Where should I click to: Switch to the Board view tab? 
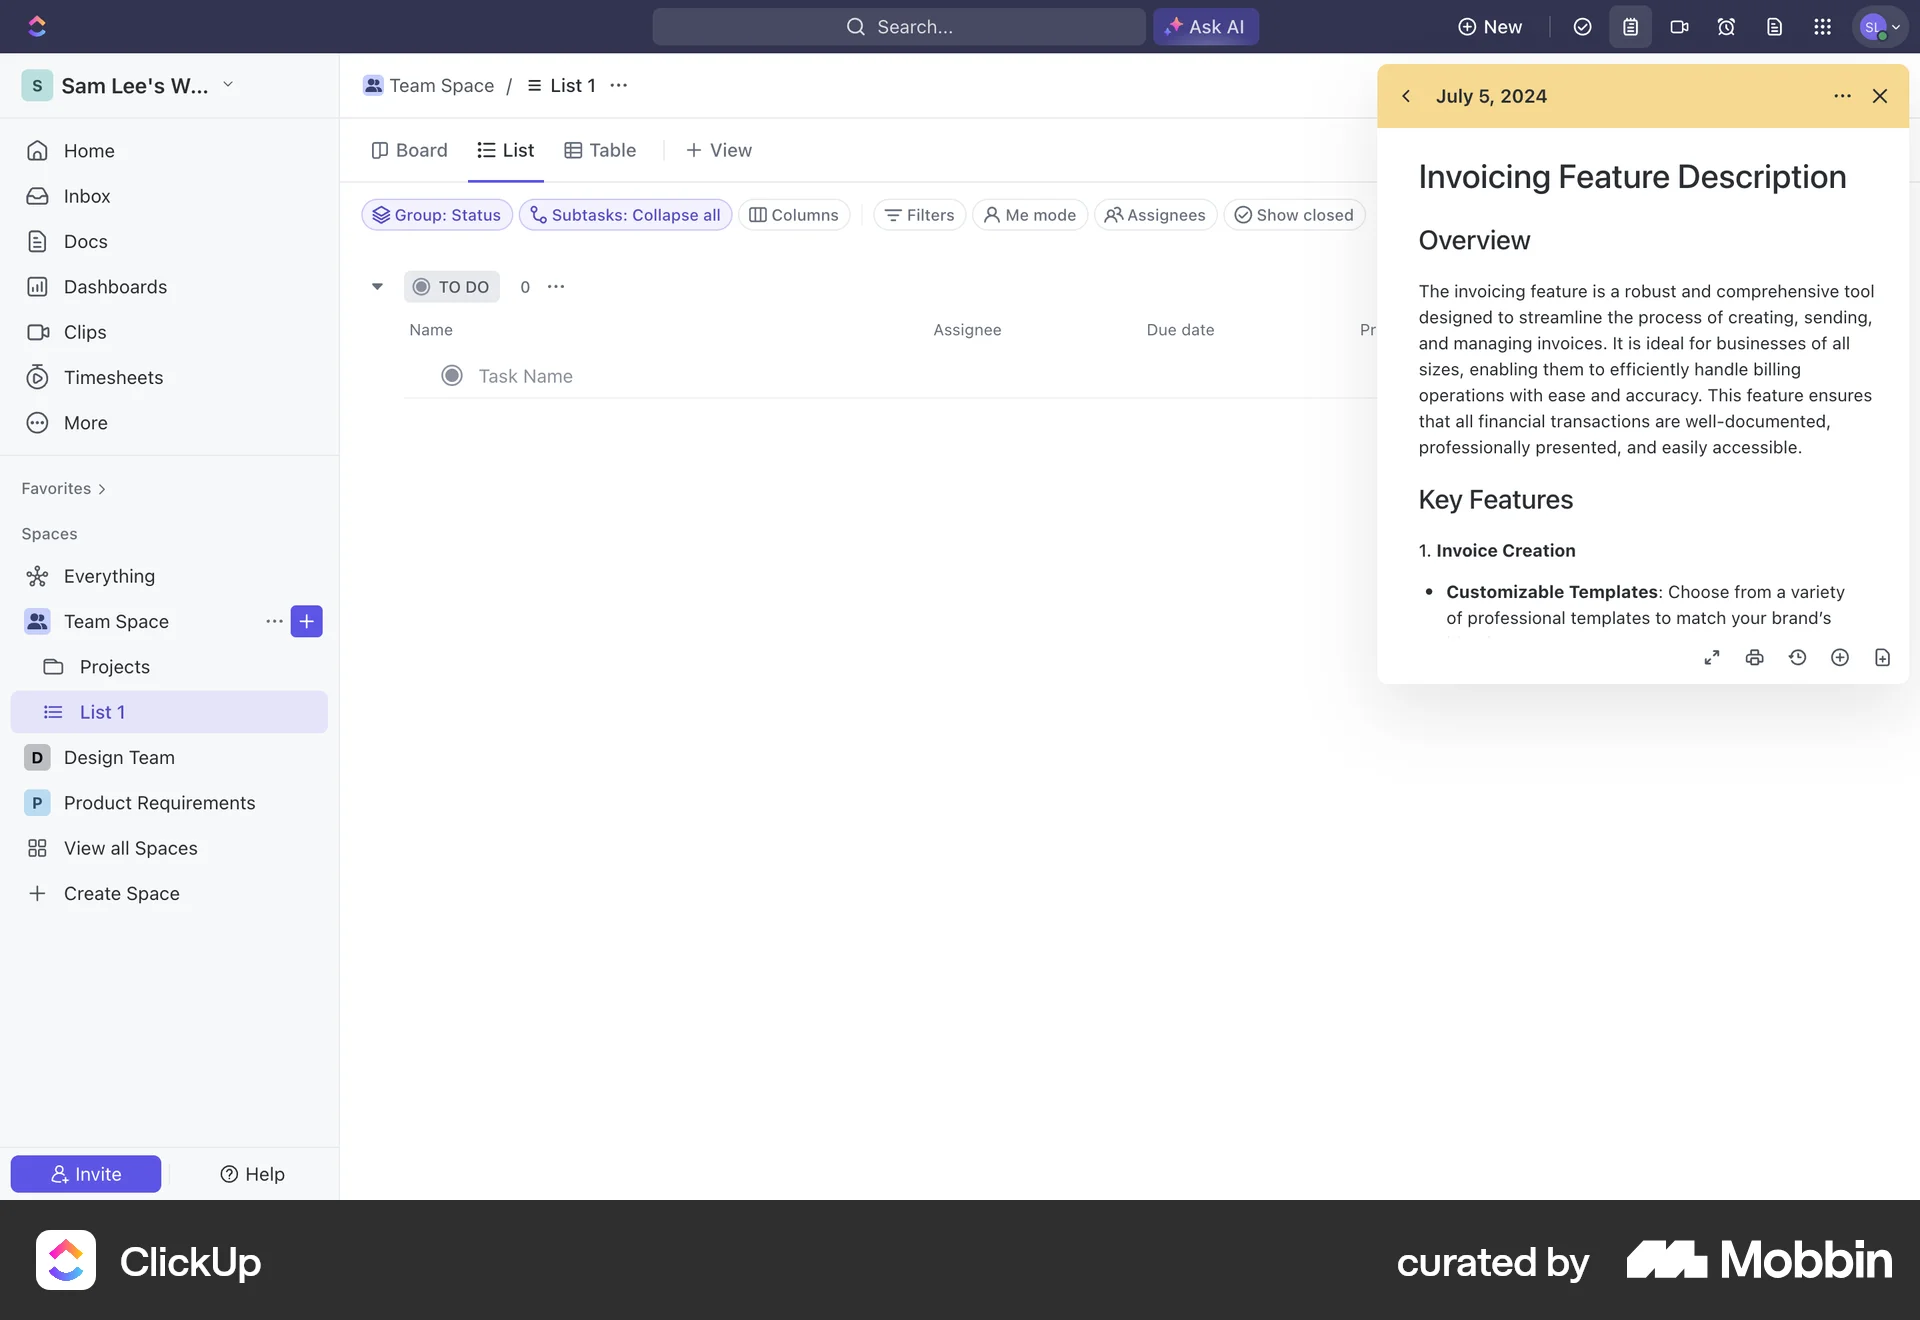409,150
